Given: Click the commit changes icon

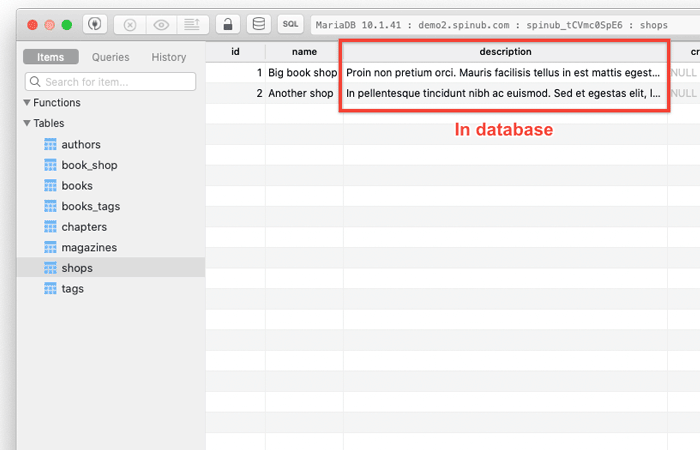Looking at the screenshot, I should click(191, 24).
